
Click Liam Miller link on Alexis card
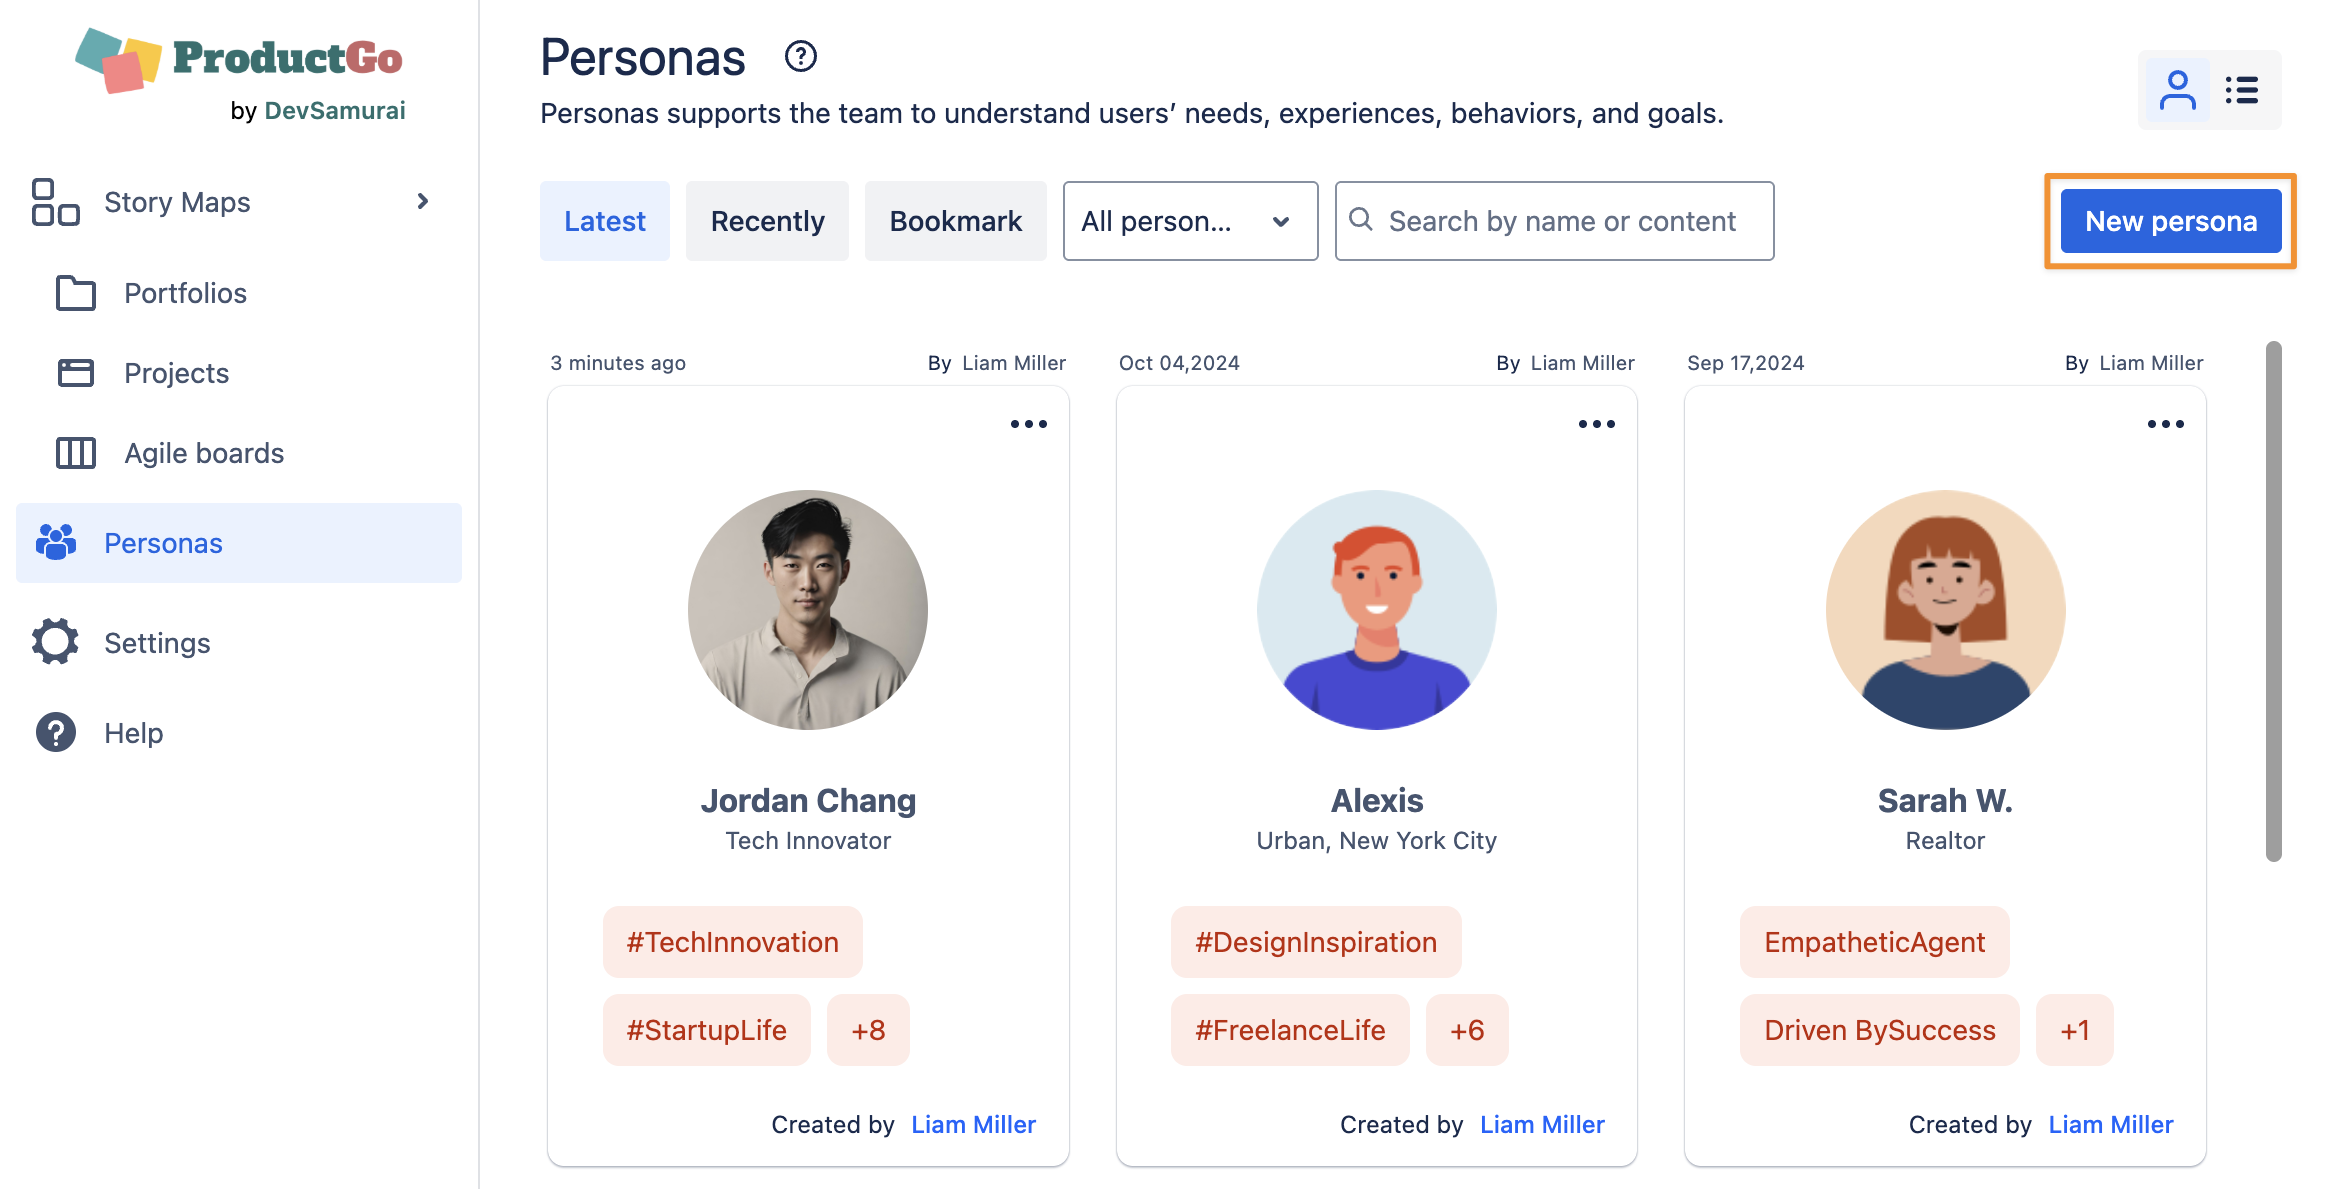click(1542, 1125)
